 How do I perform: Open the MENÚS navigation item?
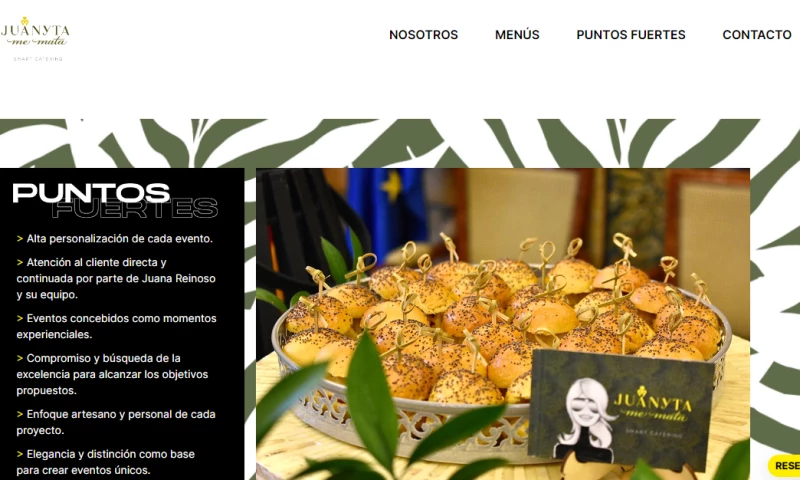pyautogui.click(x=517, y=35)
